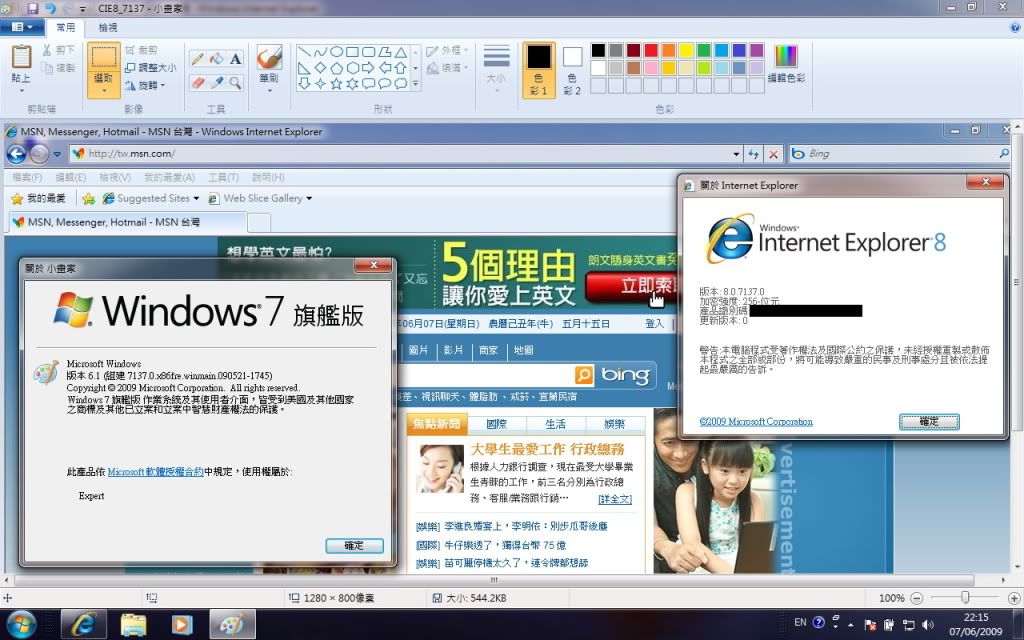Click the EN language indicator in taskbar
1024x640 pixels.
[800, 622]
